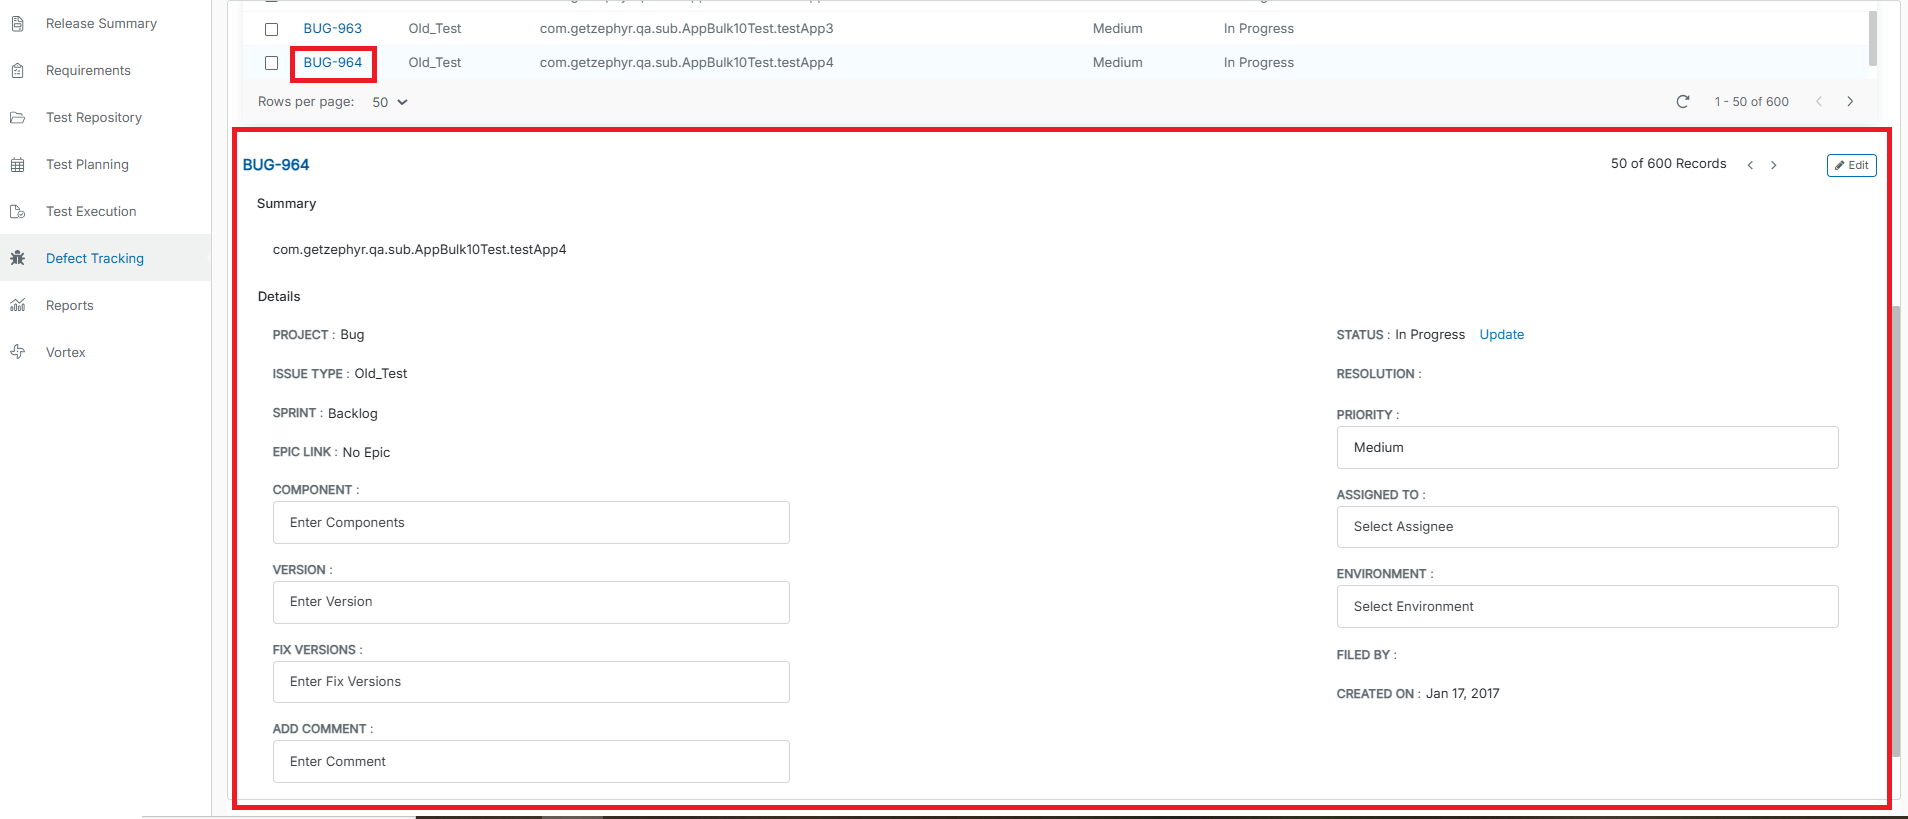Click the Release Summary sidebar icon
This screenshot has width=1908, height=819.
[x=17, y=23]
